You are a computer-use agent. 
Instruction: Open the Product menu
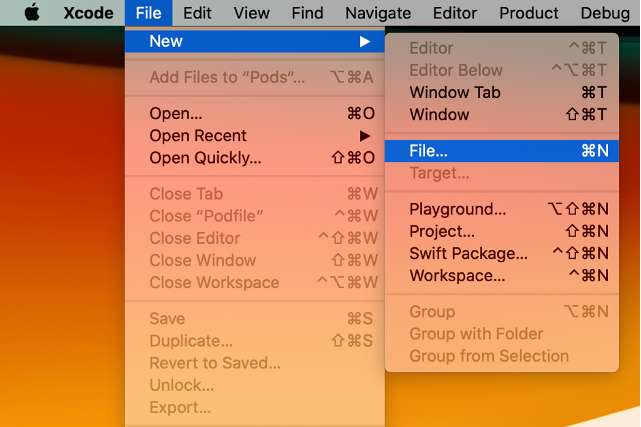(528, 13)
